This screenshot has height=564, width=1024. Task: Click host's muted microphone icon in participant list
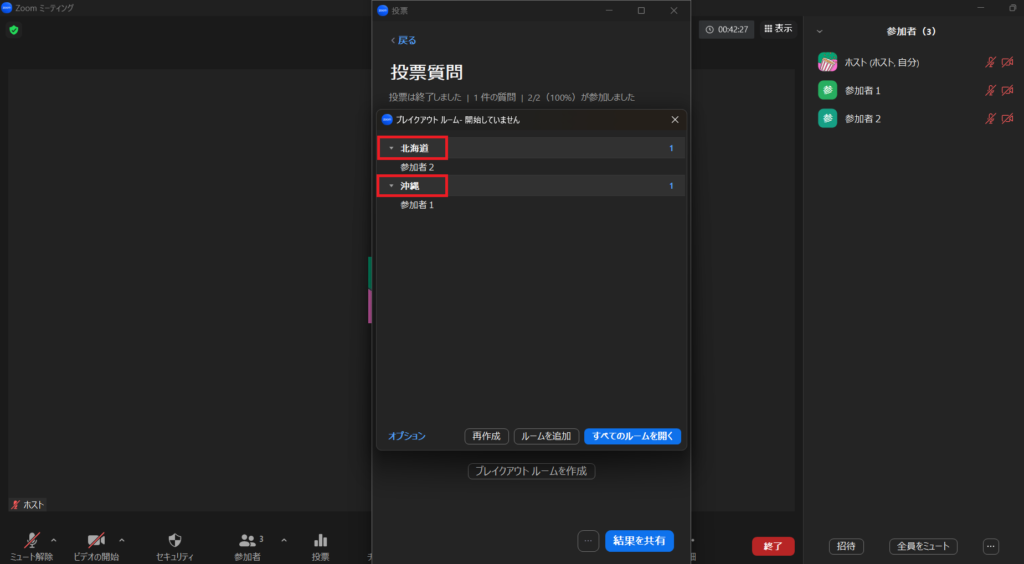pos(991,62)
